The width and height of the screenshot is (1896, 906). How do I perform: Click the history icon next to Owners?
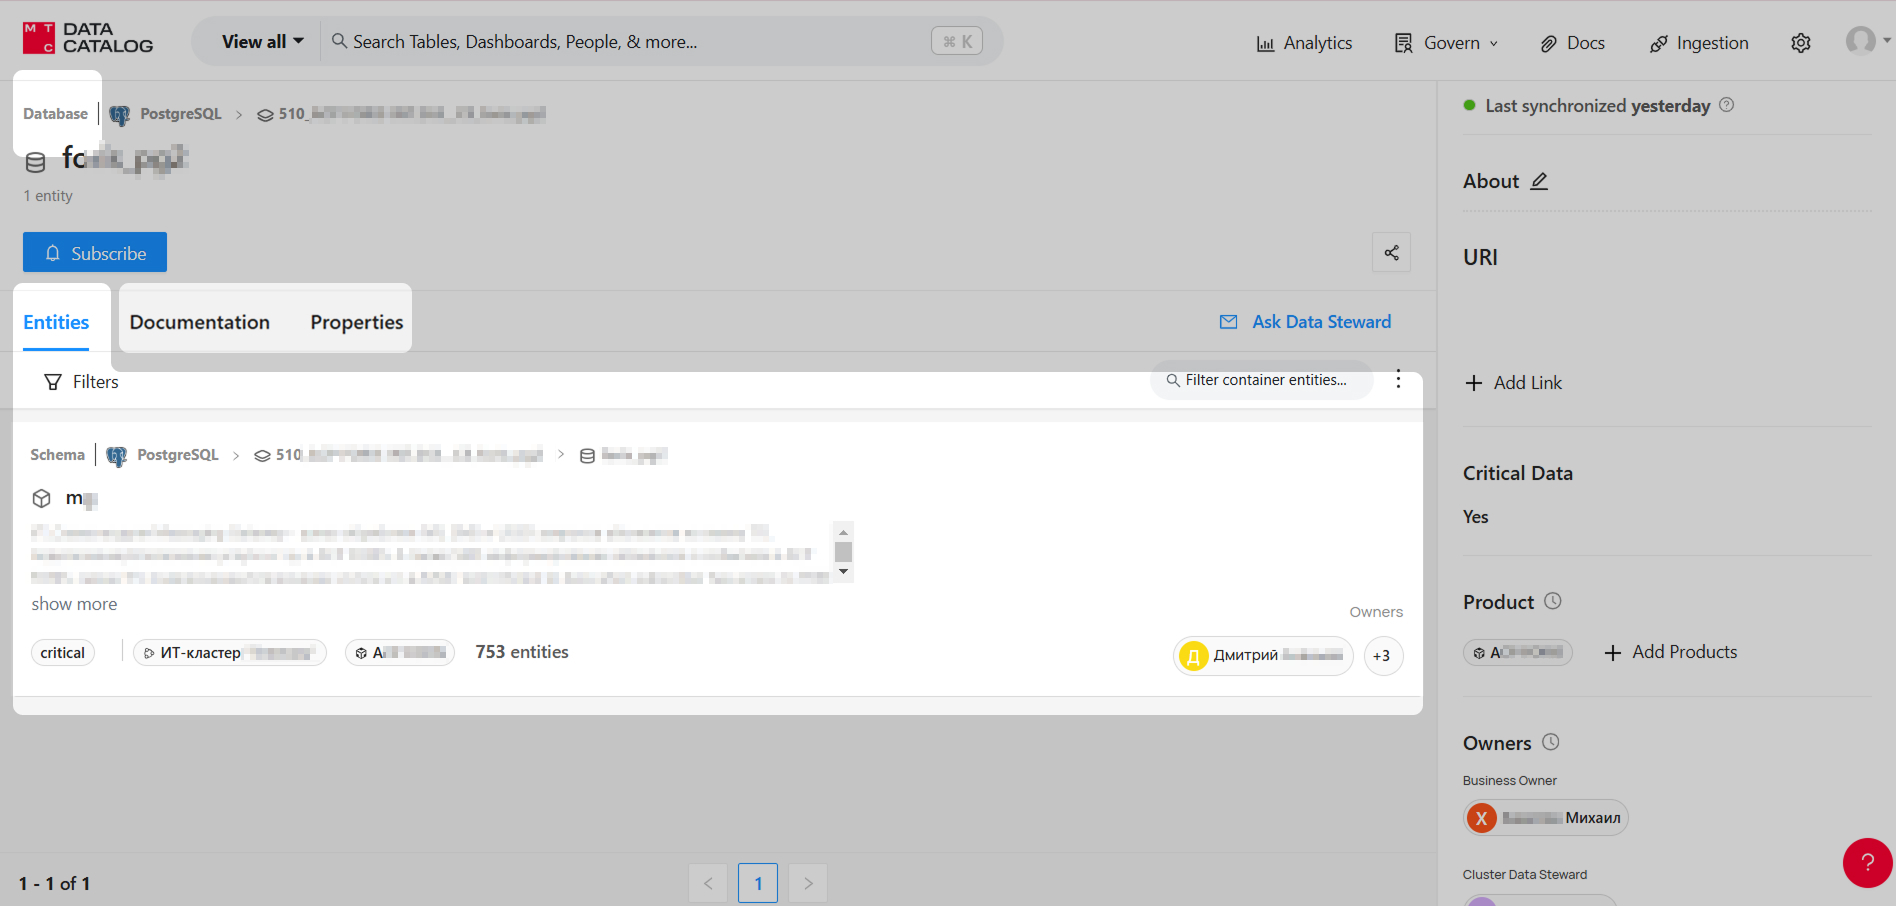1550,742
